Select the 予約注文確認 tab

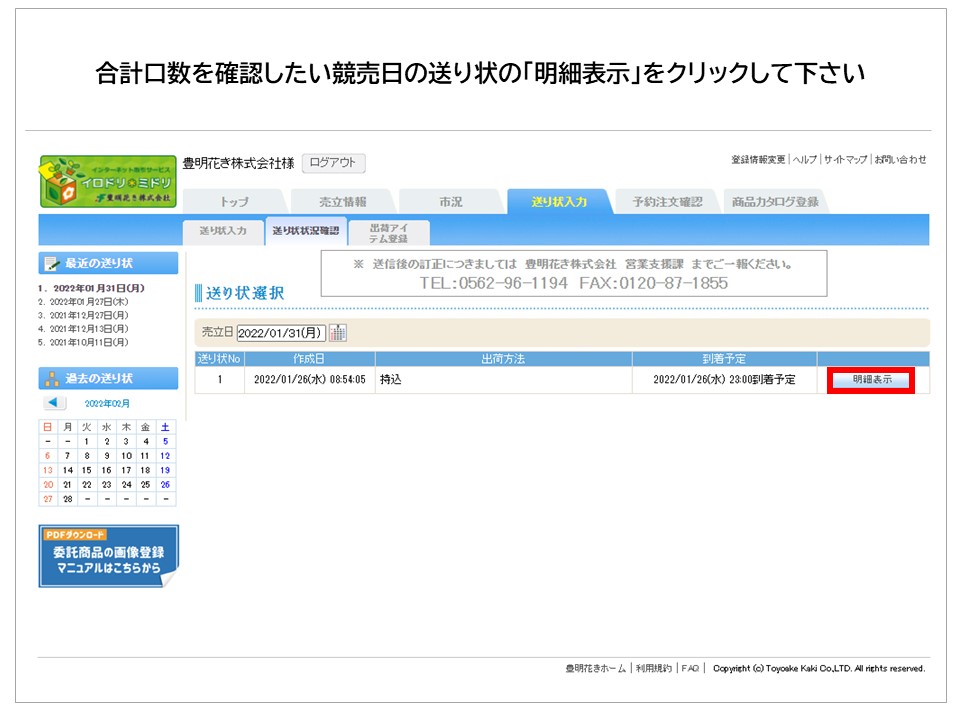(667, 202)
